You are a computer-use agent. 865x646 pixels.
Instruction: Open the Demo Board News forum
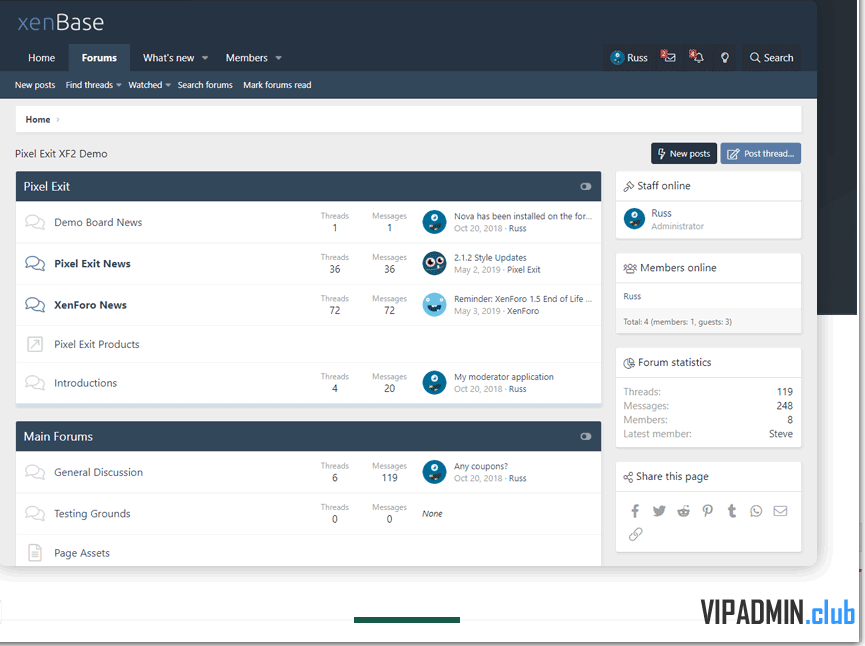[x=98, y=222]
